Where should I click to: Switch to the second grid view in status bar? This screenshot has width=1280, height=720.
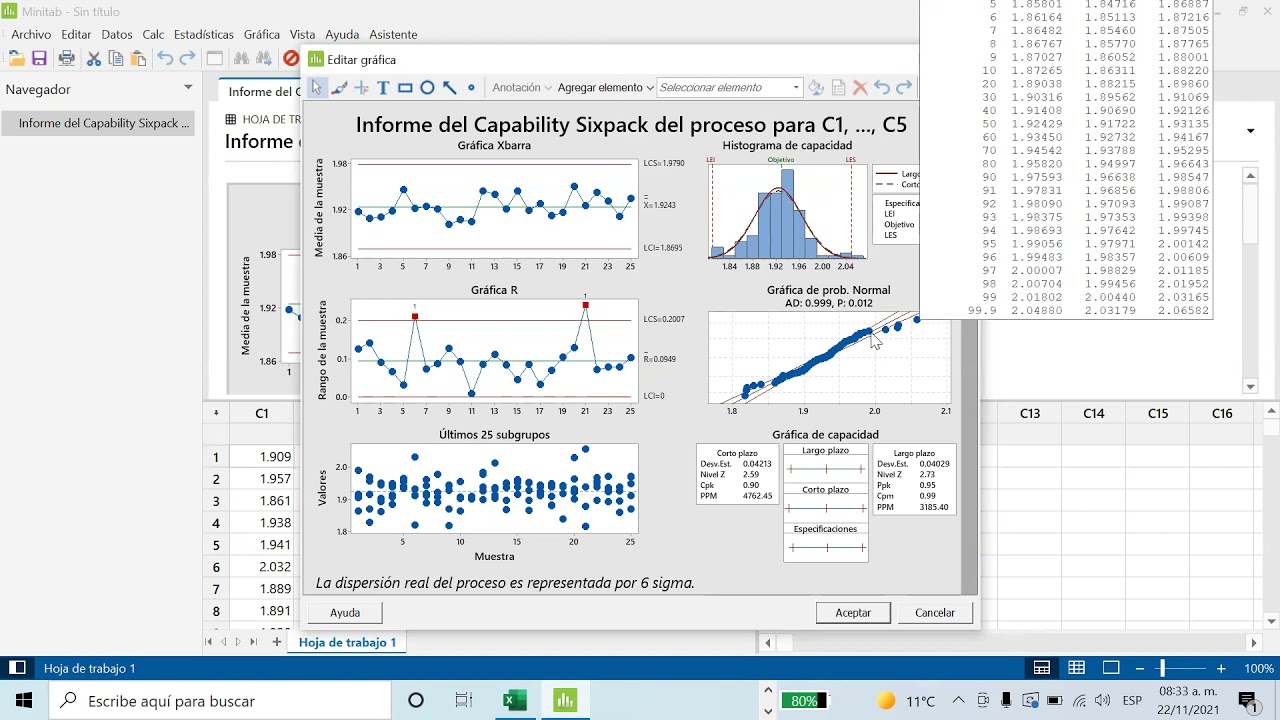1077,668
